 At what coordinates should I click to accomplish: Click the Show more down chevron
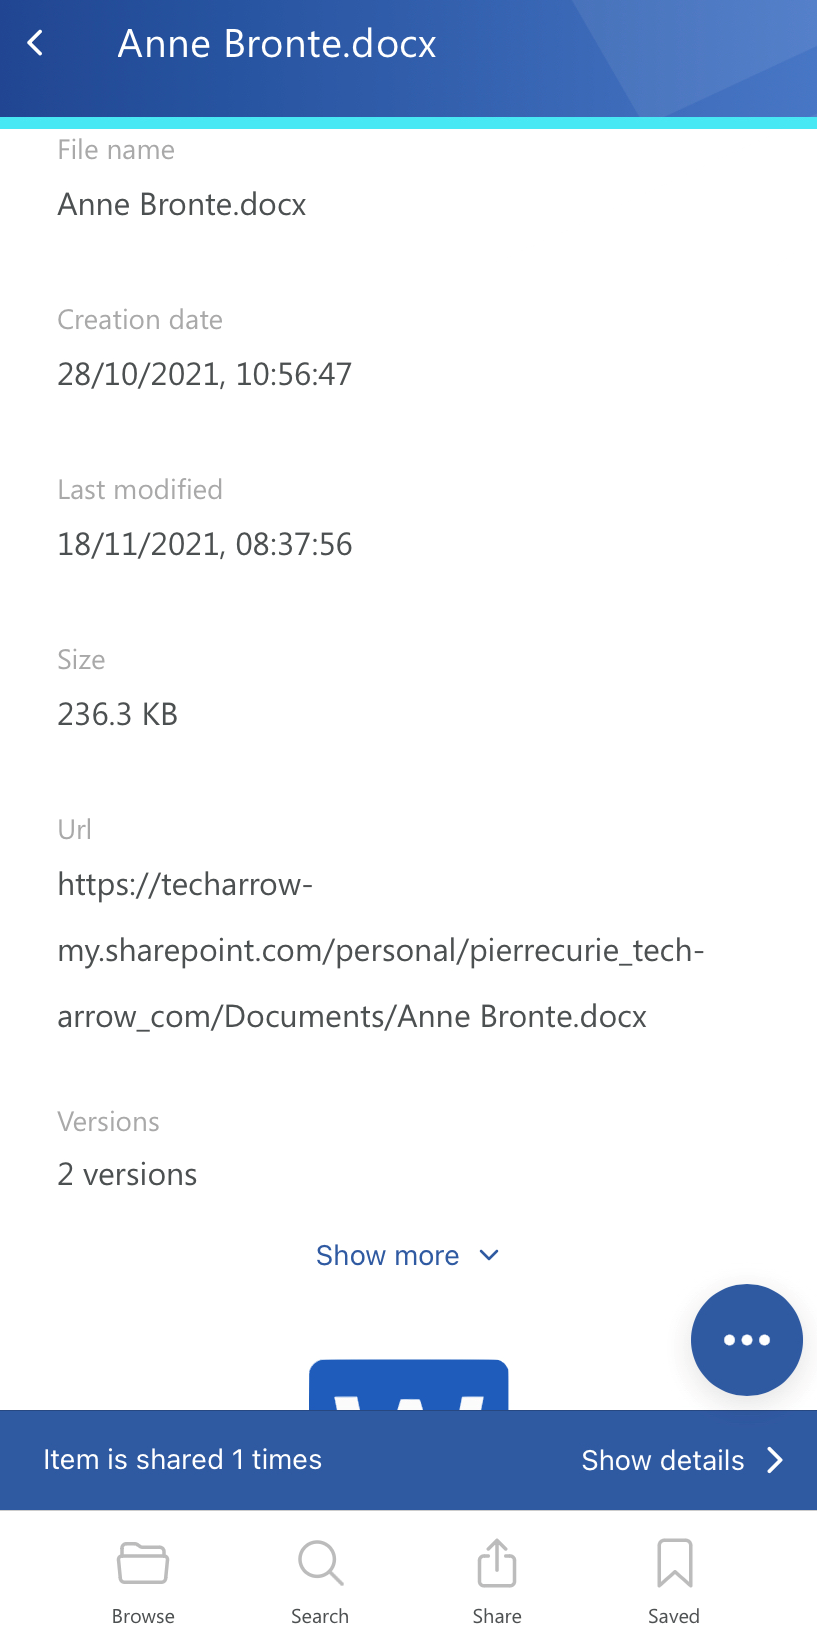coord(489,1255)
